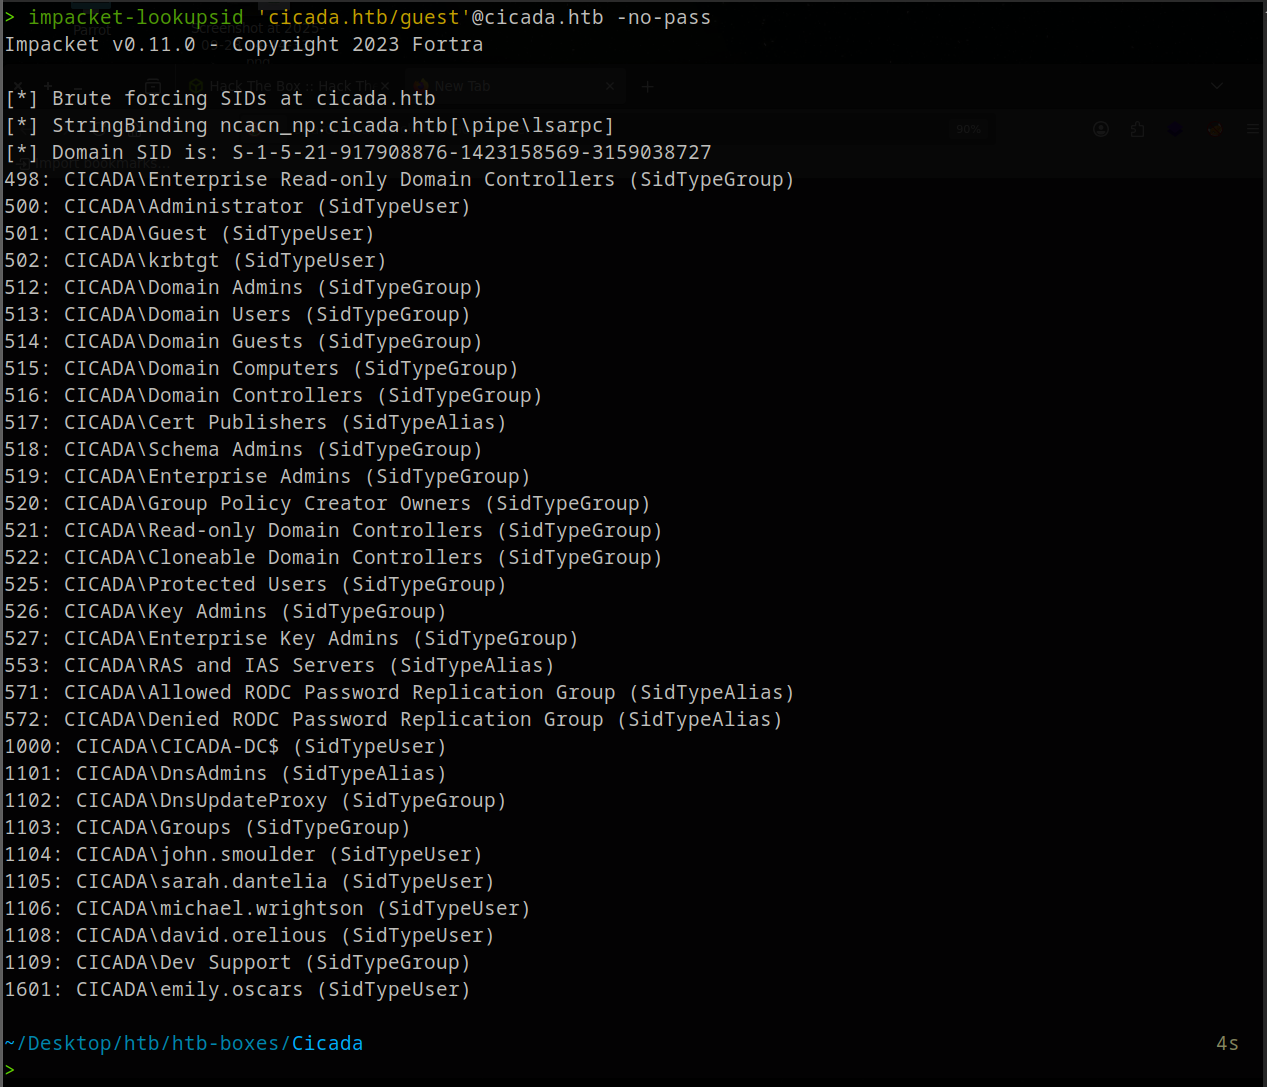This screenshot has width=1267, height=1087.
Task: Click the Brute forcing SIDs line
Action: 220,98
